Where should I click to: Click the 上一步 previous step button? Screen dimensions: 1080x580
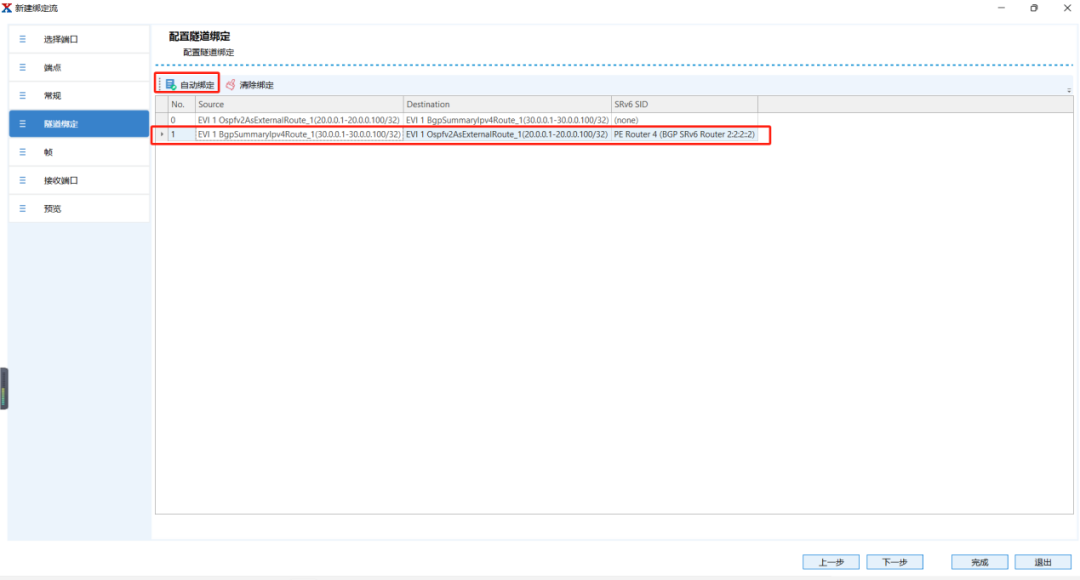click(x=831, y=562)
